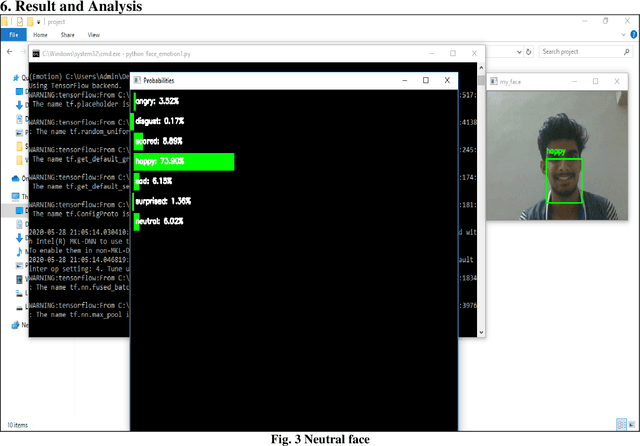Minimize the project Explorer window

584,21
